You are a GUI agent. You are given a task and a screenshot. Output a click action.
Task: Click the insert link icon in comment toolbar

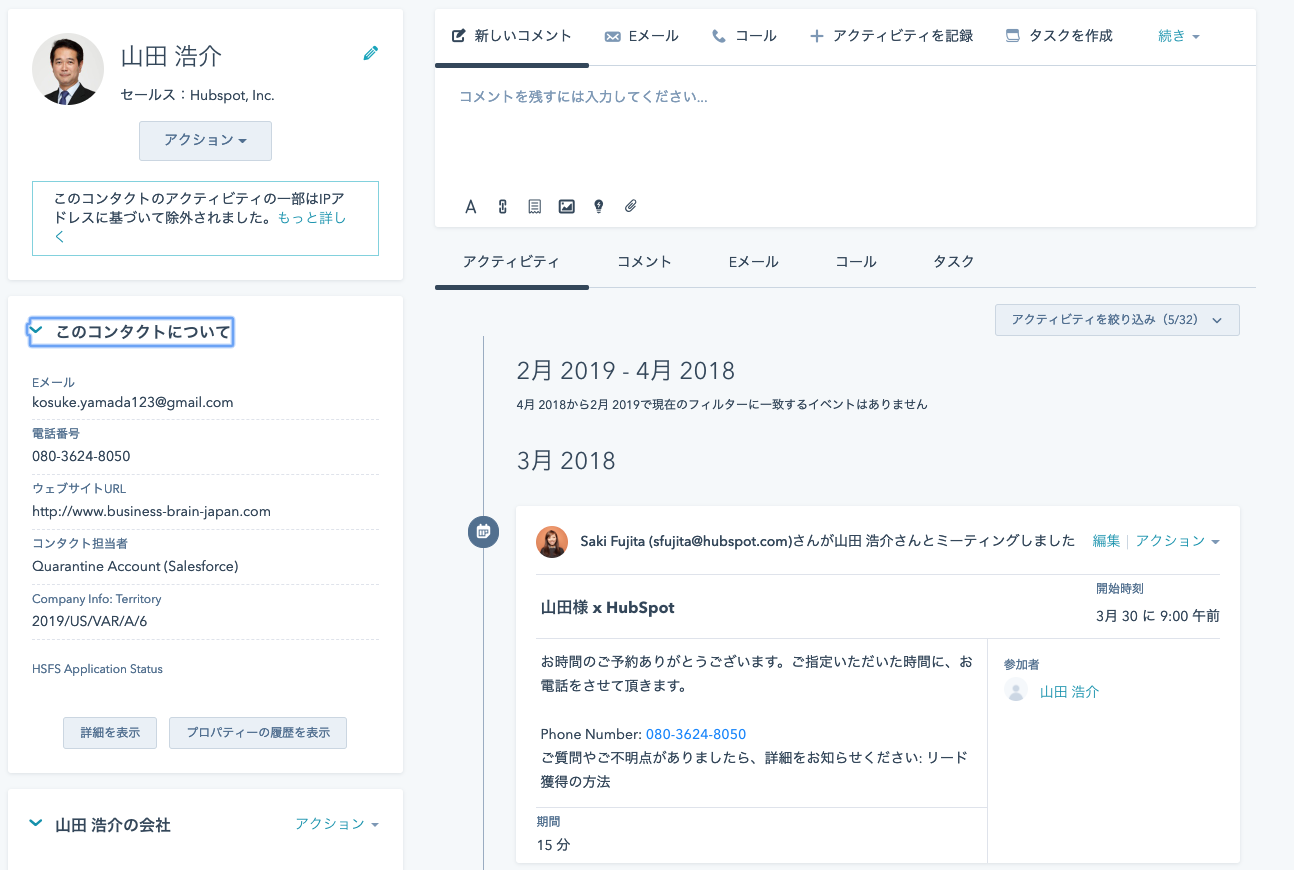(x=503, y=207)
